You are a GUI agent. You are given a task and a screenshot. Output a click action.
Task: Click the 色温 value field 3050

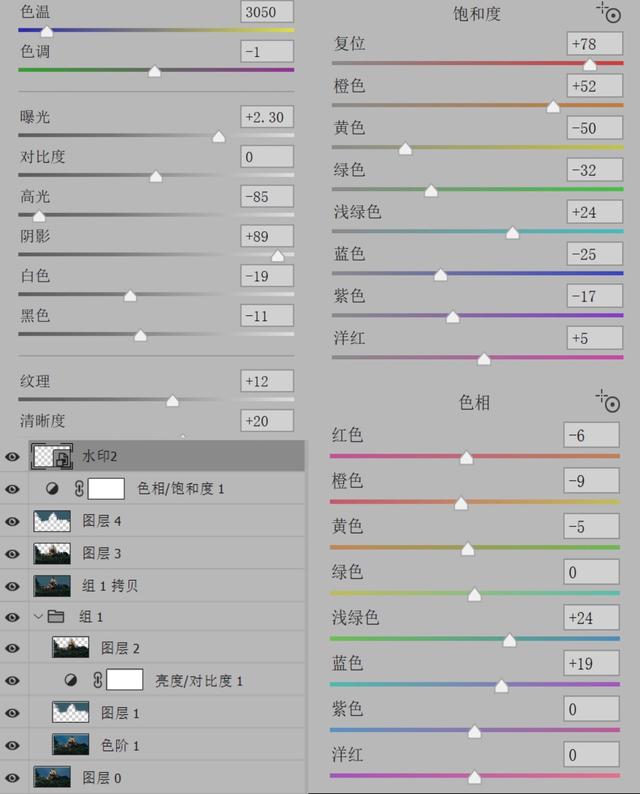coord(267,12)
